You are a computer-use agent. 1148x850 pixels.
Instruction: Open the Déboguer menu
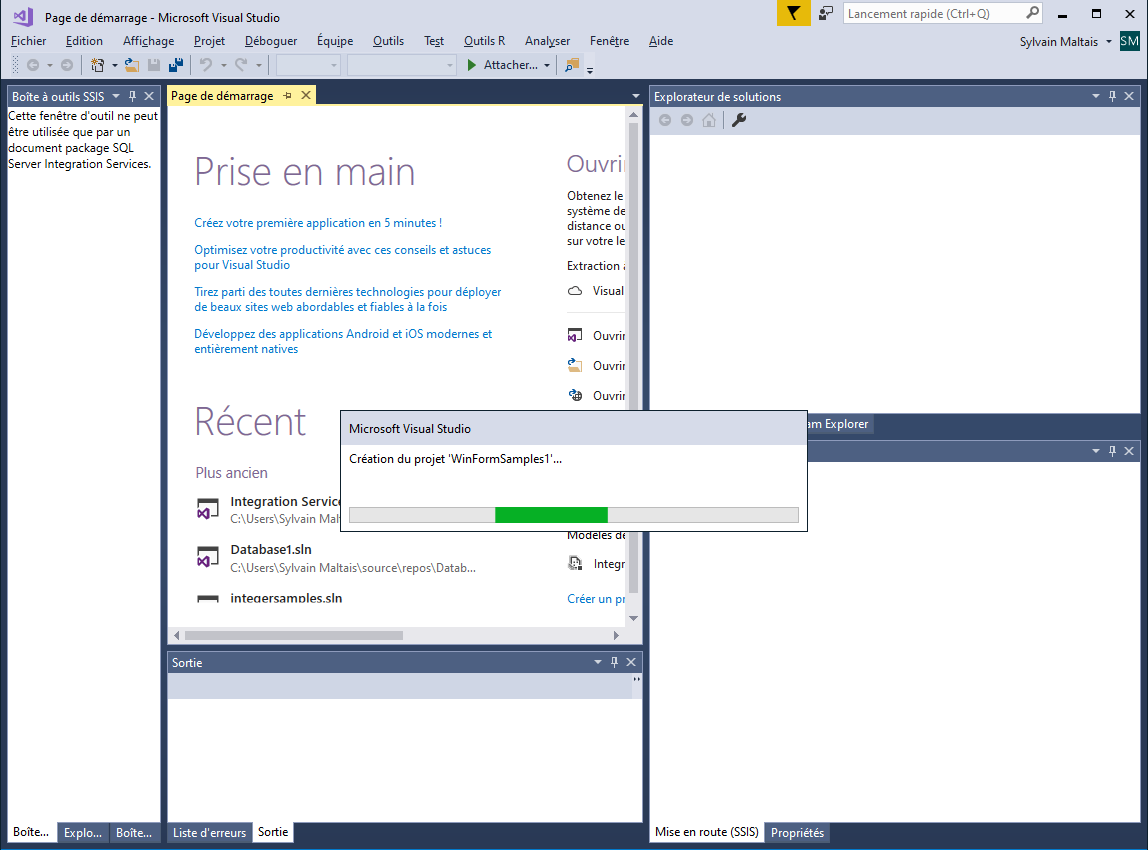click(x=271, y=41)
